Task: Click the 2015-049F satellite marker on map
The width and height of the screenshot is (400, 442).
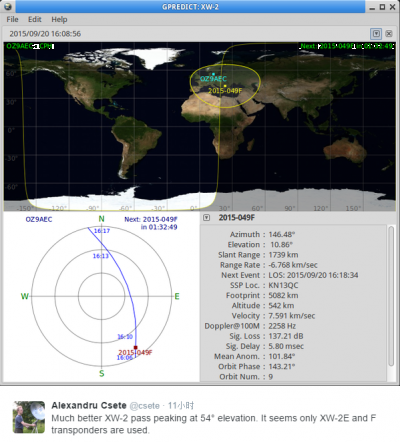Action: pos(225,86)
